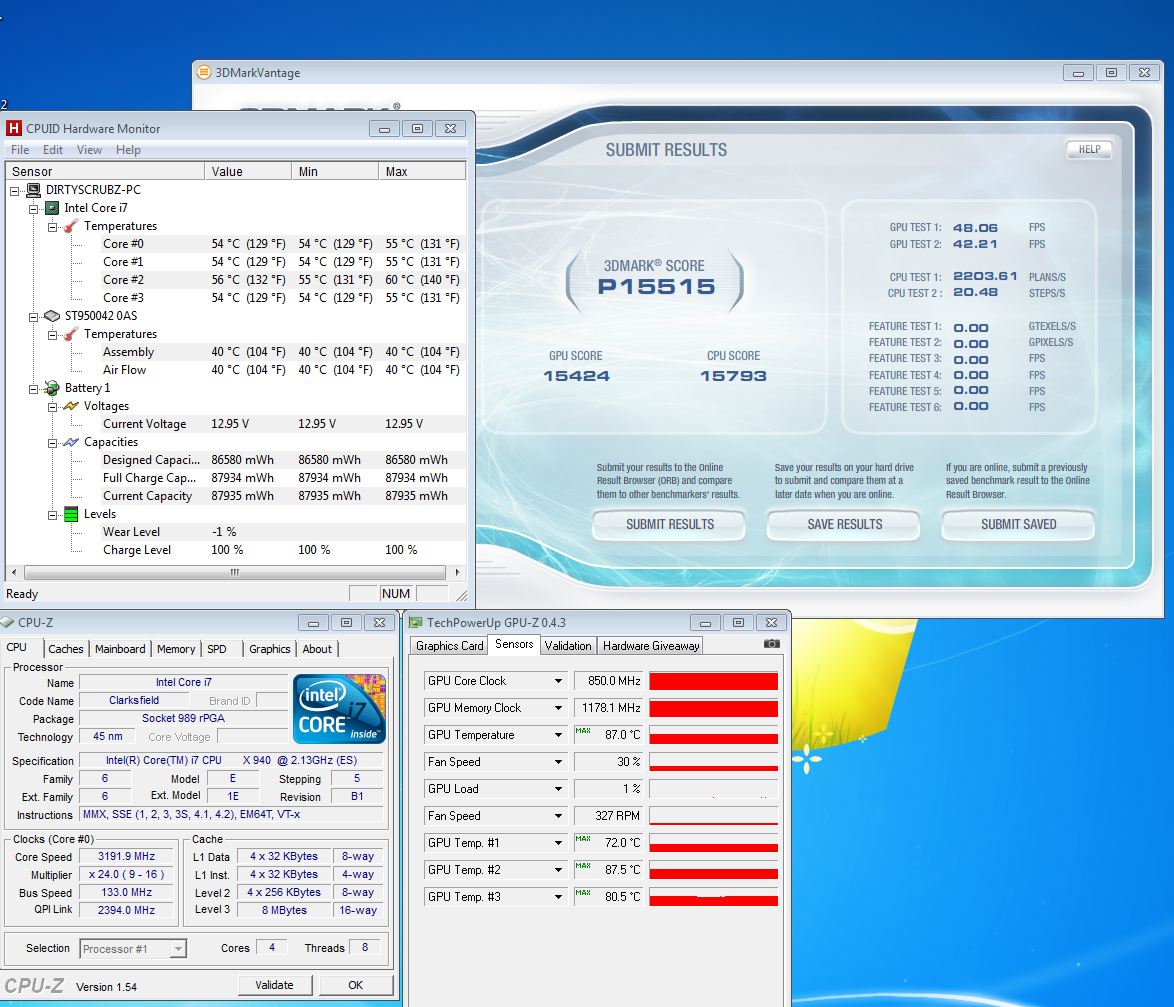Click the MAX indicator beside GPU Temperature value
Screen dimensions: 1174x1007
583,731
